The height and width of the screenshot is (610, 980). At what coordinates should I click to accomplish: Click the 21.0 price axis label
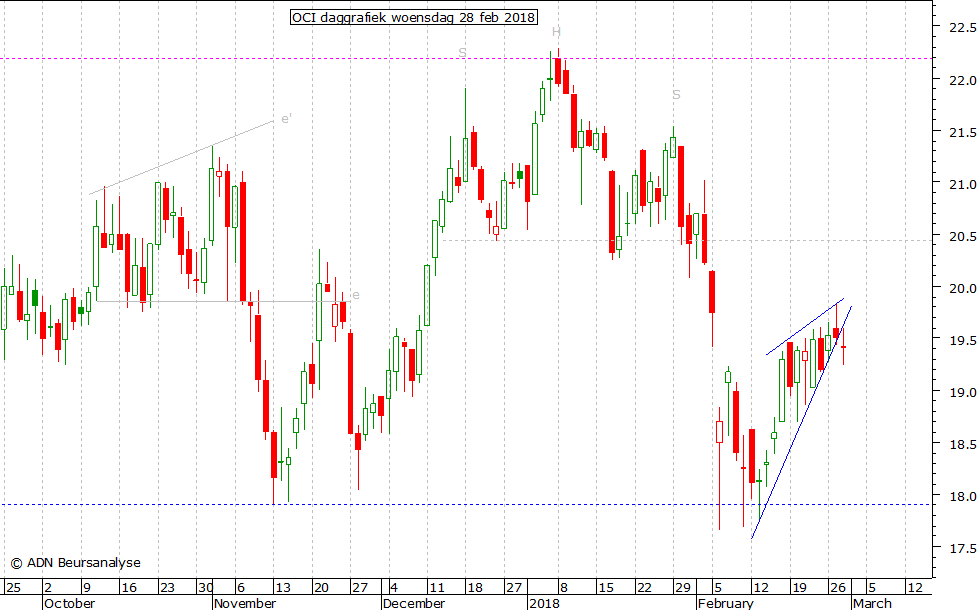(x=962, y=184)
